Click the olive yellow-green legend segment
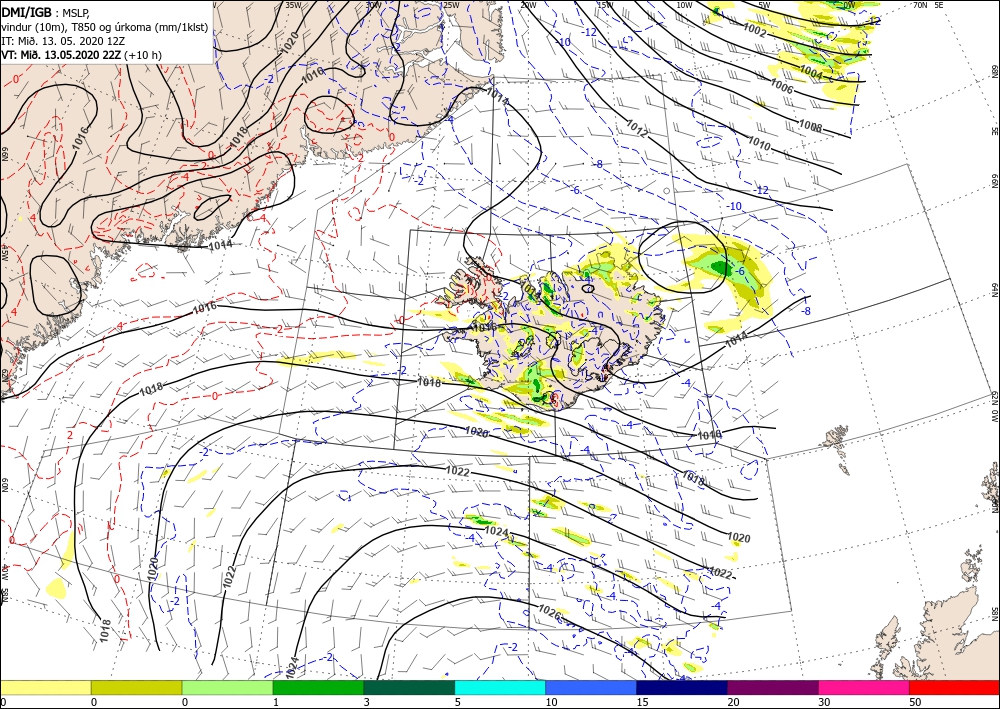The image size is (1000, 709). tap(136, 687)
